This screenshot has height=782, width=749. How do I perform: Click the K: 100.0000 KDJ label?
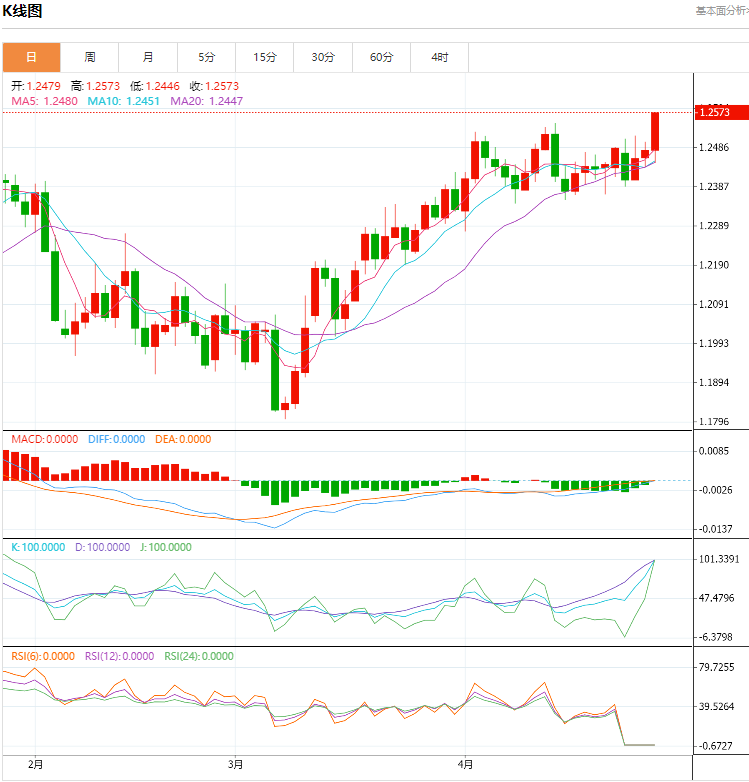38,547
